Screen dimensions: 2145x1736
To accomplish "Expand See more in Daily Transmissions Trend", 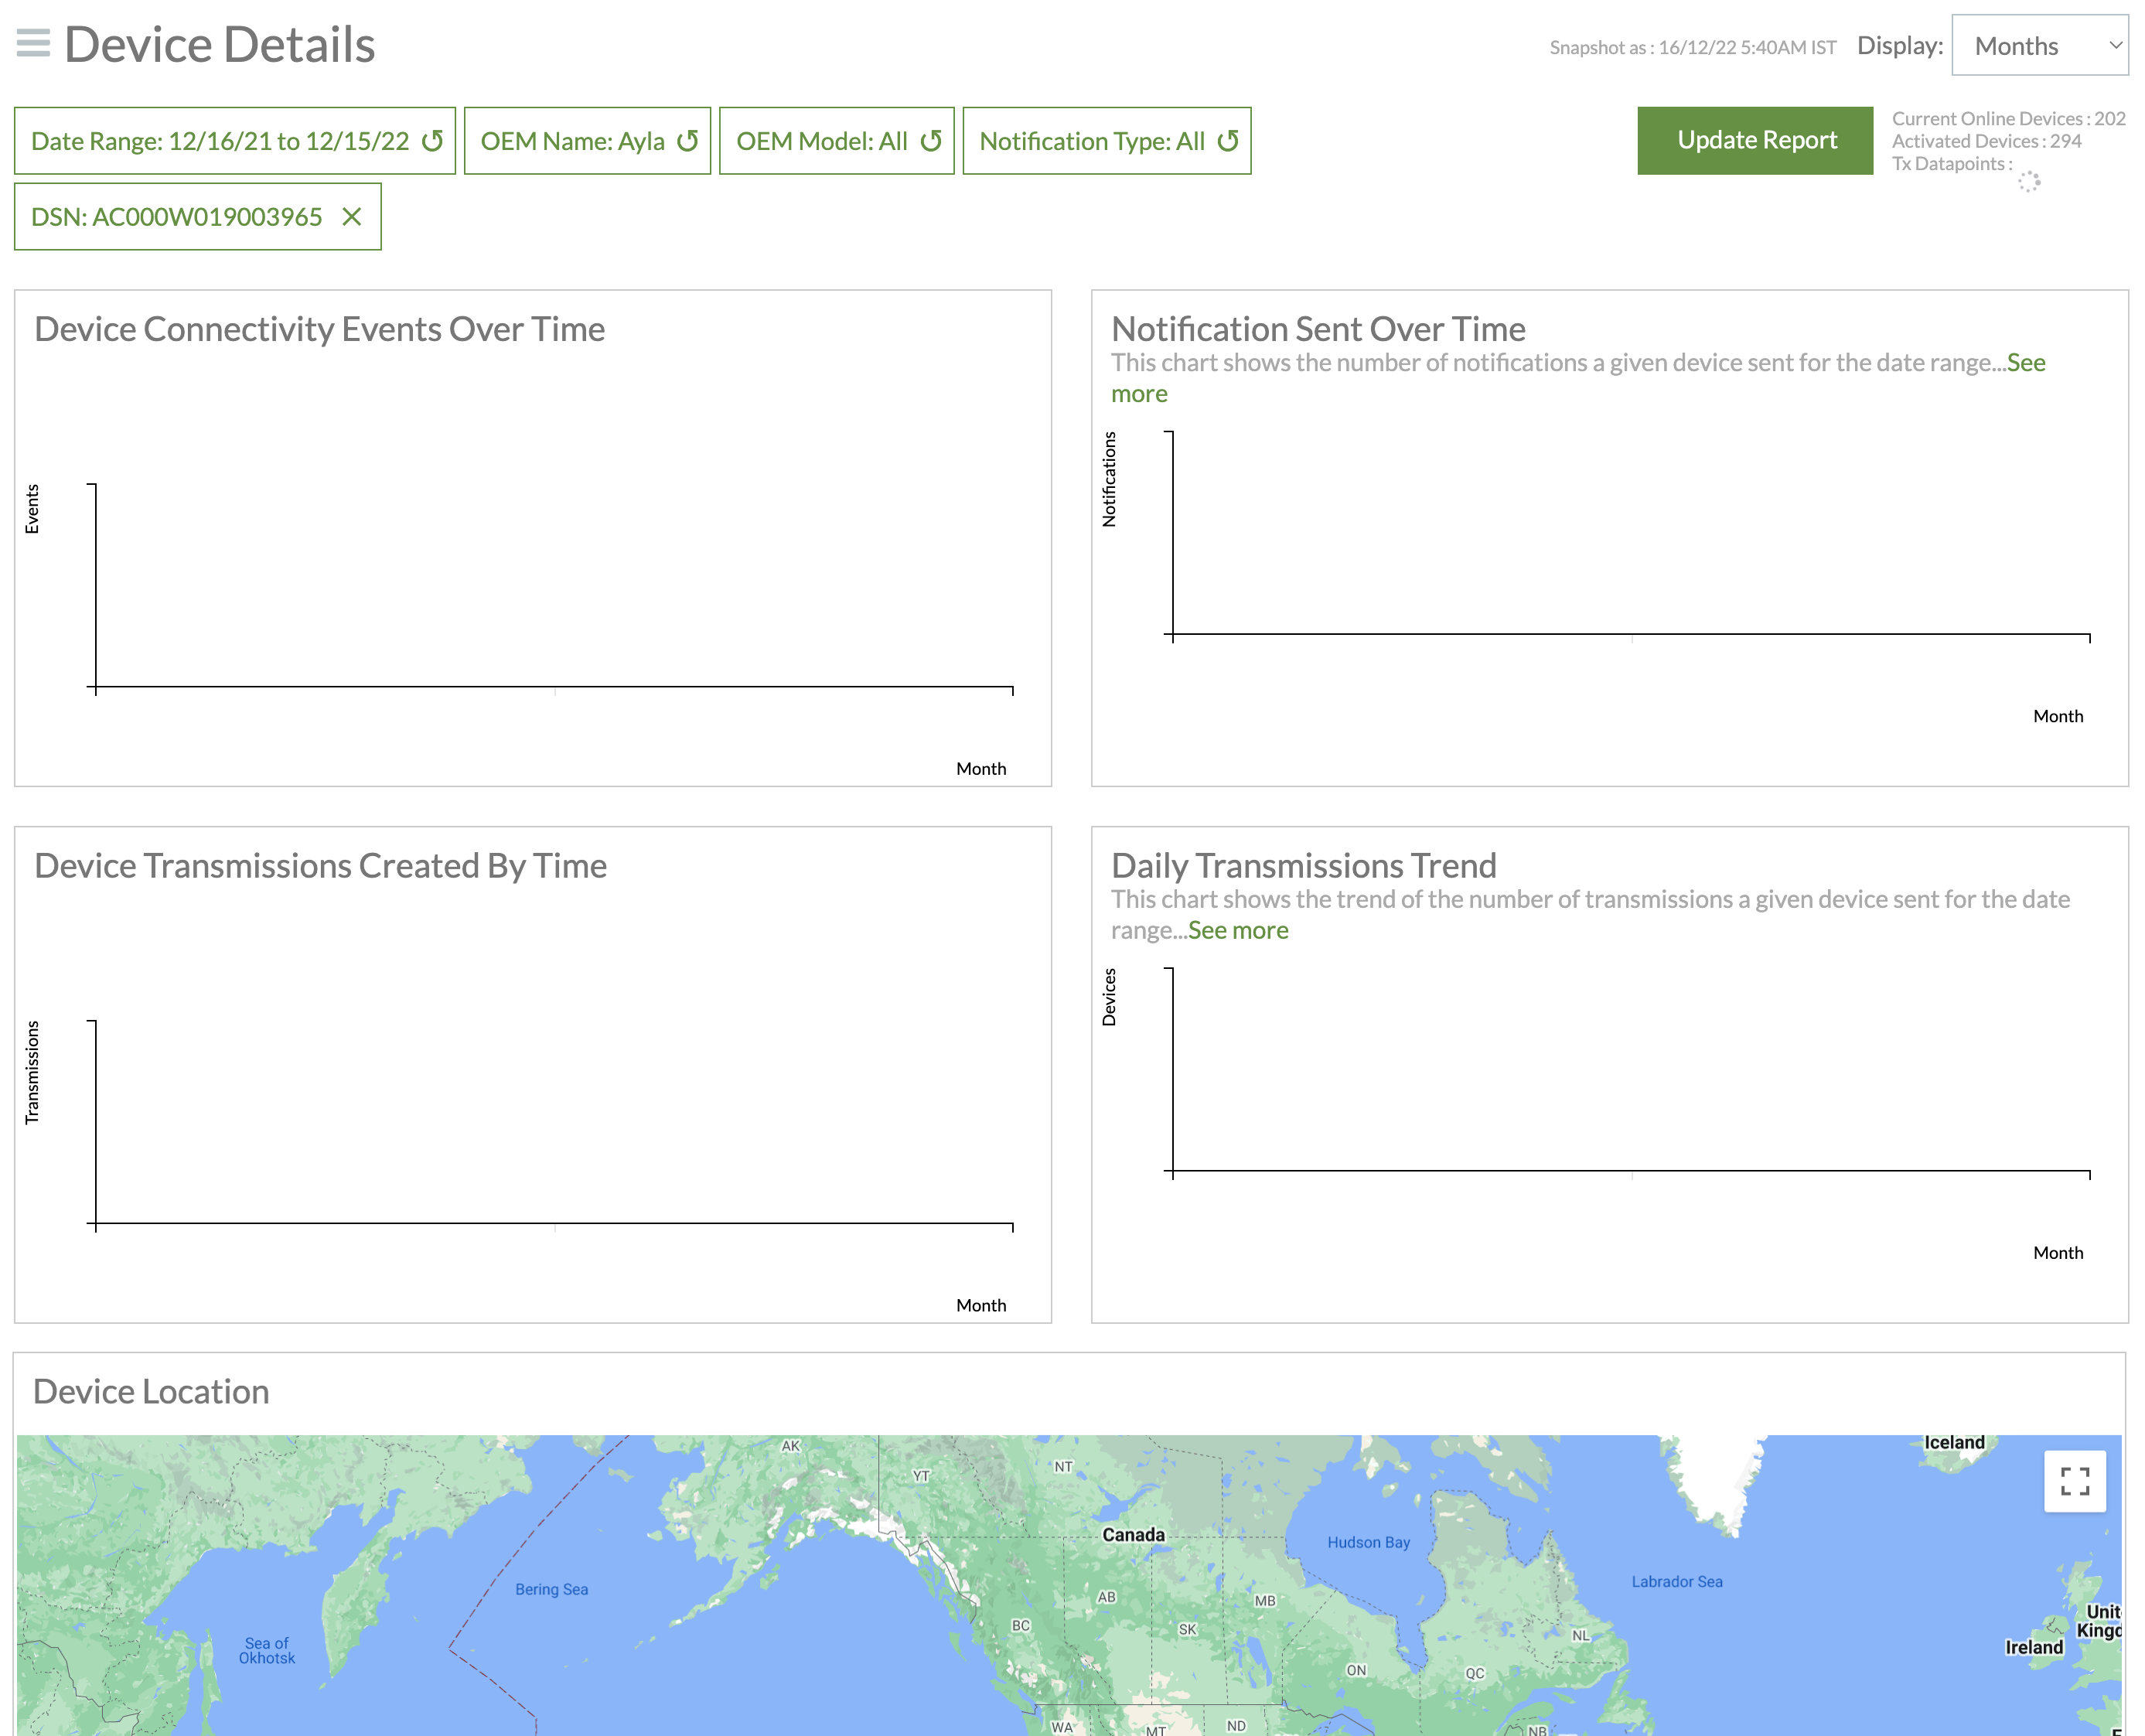I will coord(1238,931).
